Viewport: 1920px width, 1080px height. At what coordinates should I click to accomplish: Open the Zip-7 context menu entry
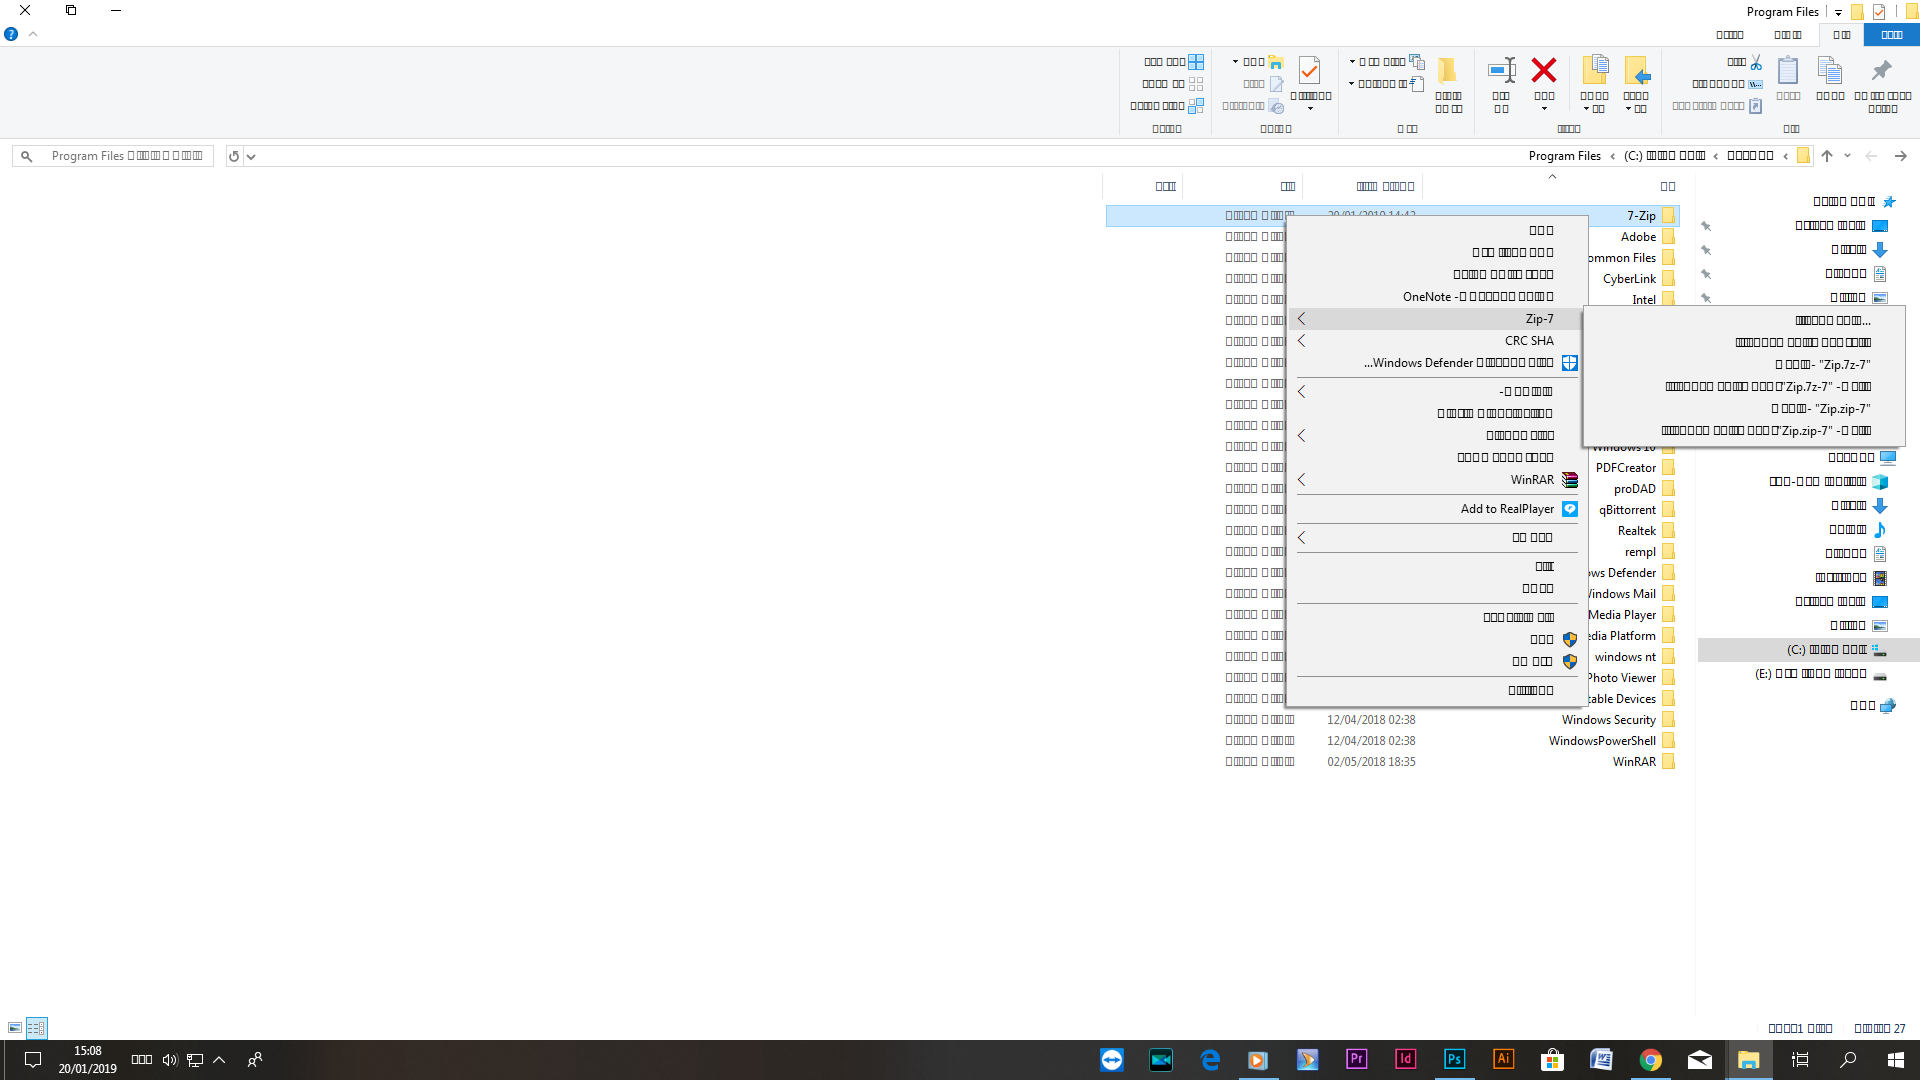point(1436,319)
